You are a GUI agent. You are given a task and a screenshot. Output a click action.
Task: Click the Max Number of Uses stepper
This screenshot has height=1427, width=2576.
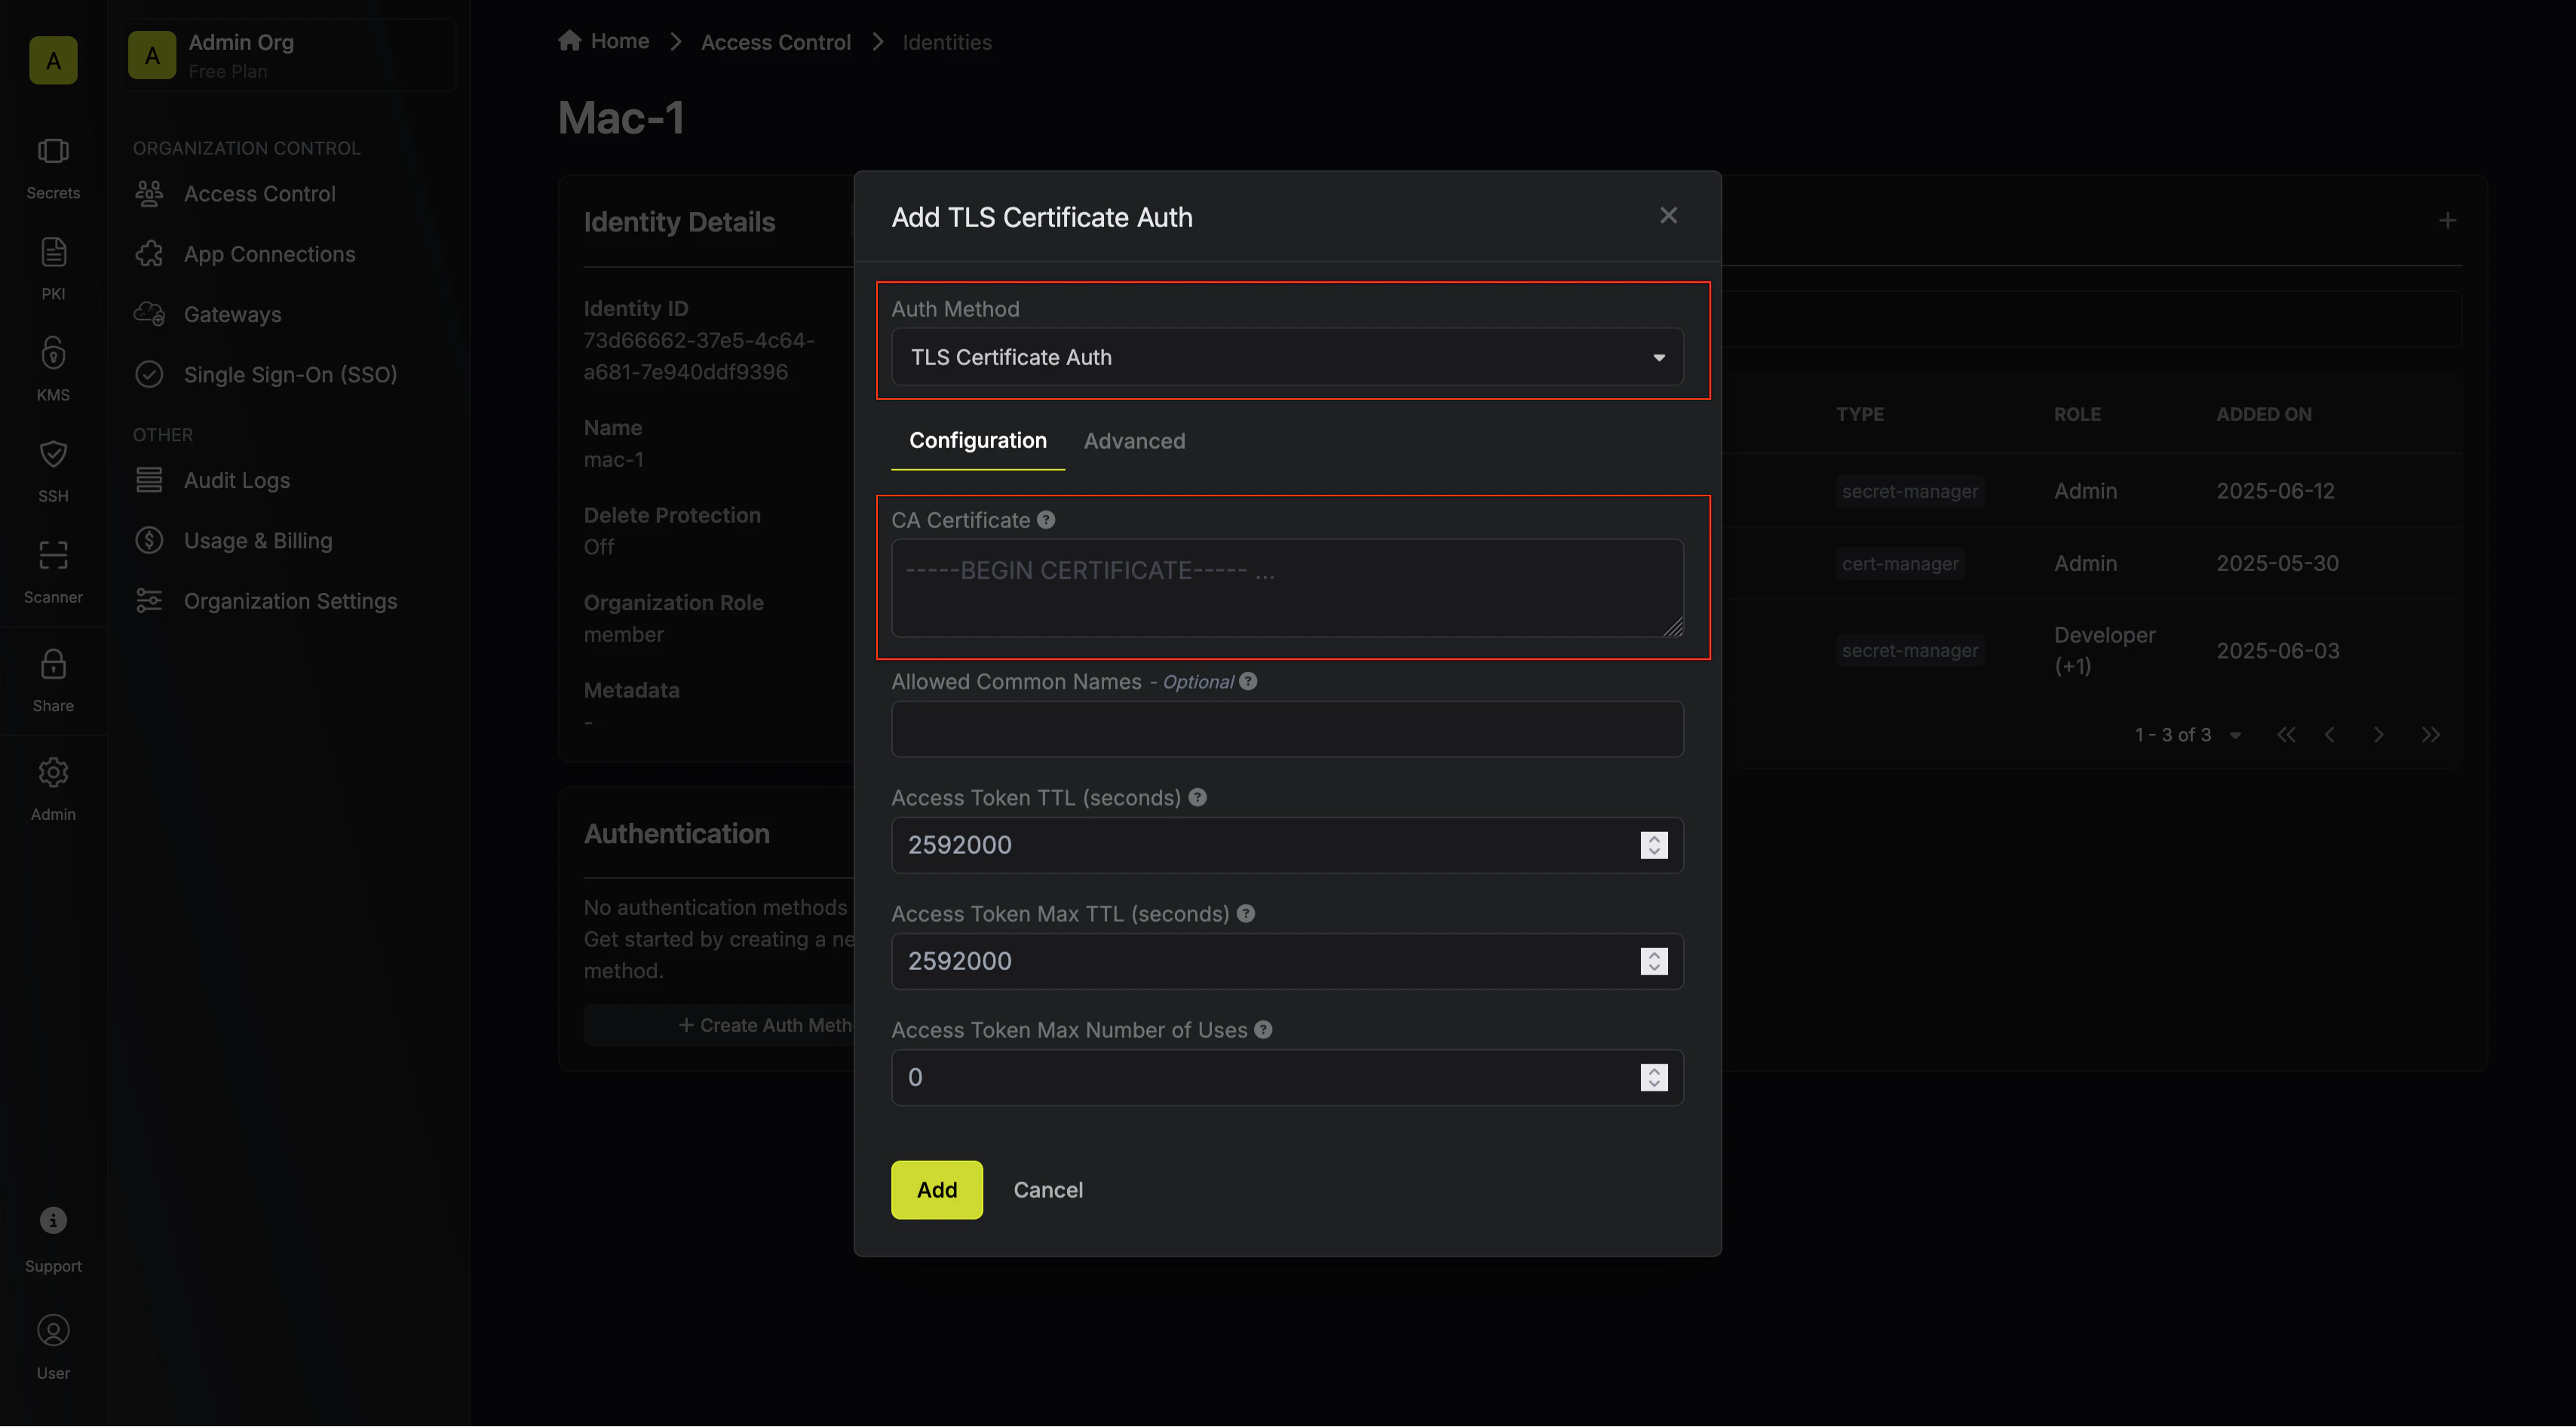[x=1654, y=1077]
